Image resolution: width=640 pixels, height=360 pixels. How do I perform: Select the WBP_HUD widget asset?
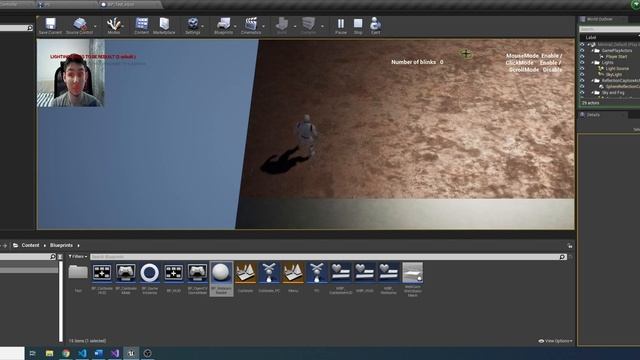(364, 277)
